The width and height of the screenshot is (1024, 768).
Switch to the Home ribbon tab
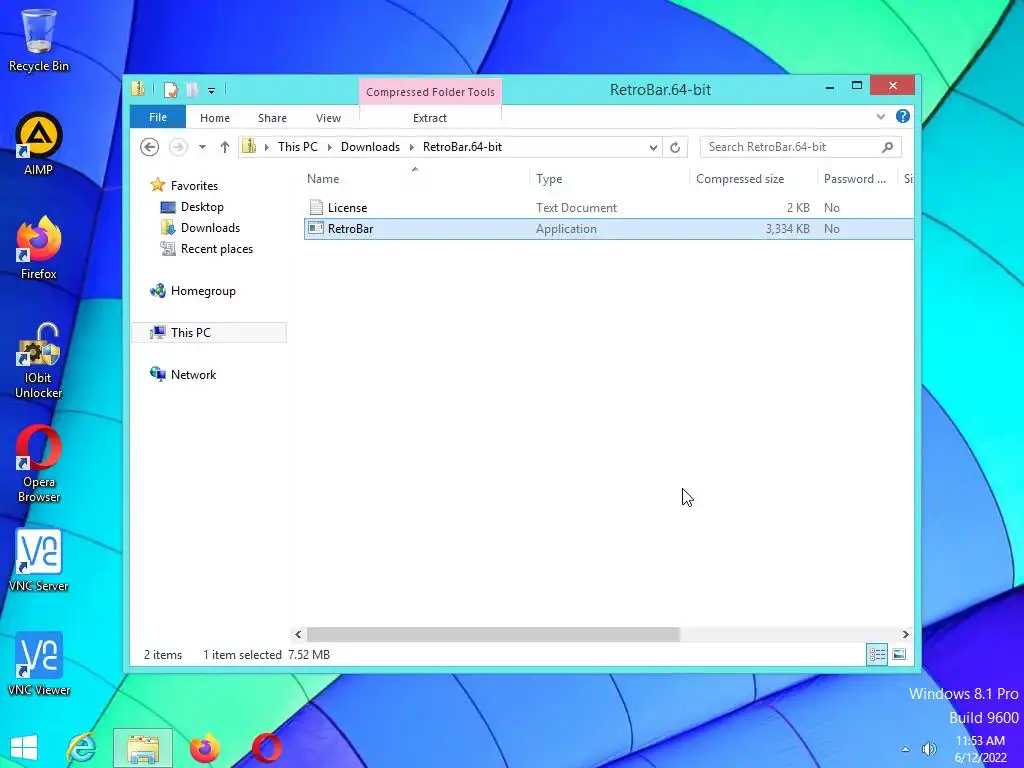[x=215, y=118]
